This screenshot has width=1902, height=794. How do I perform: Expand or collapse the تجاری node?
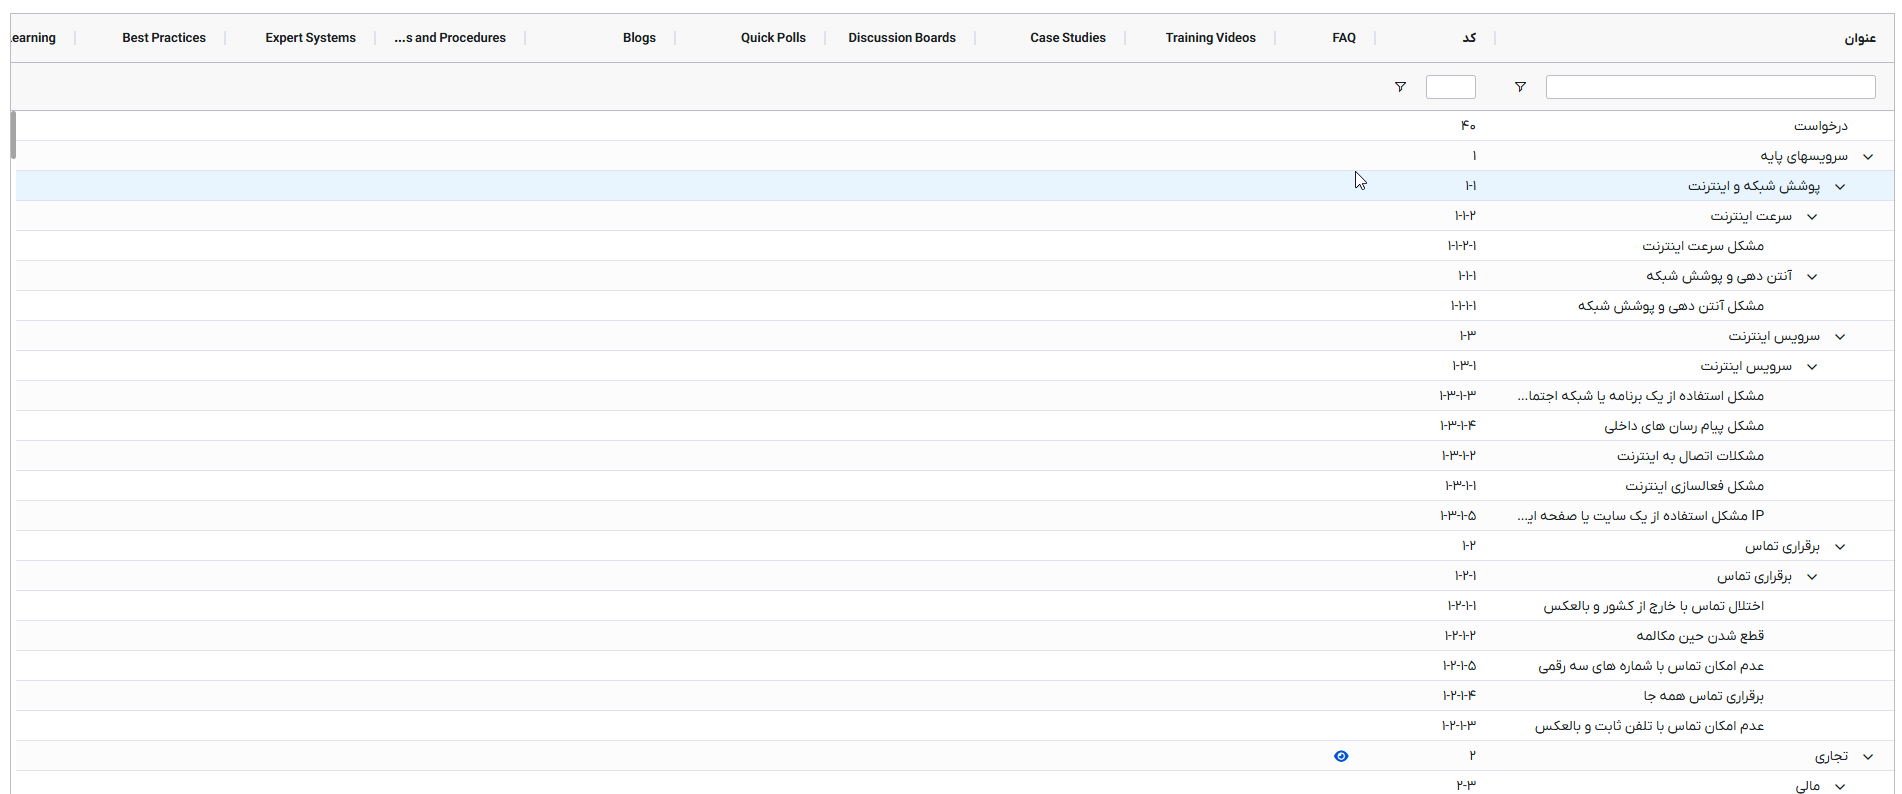pyautogui.click(x=1867, y=757)
